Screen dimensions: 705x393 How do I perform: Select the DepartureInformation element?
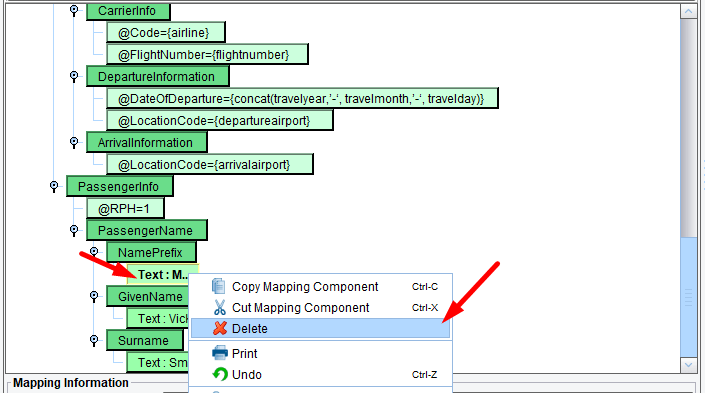158,76
